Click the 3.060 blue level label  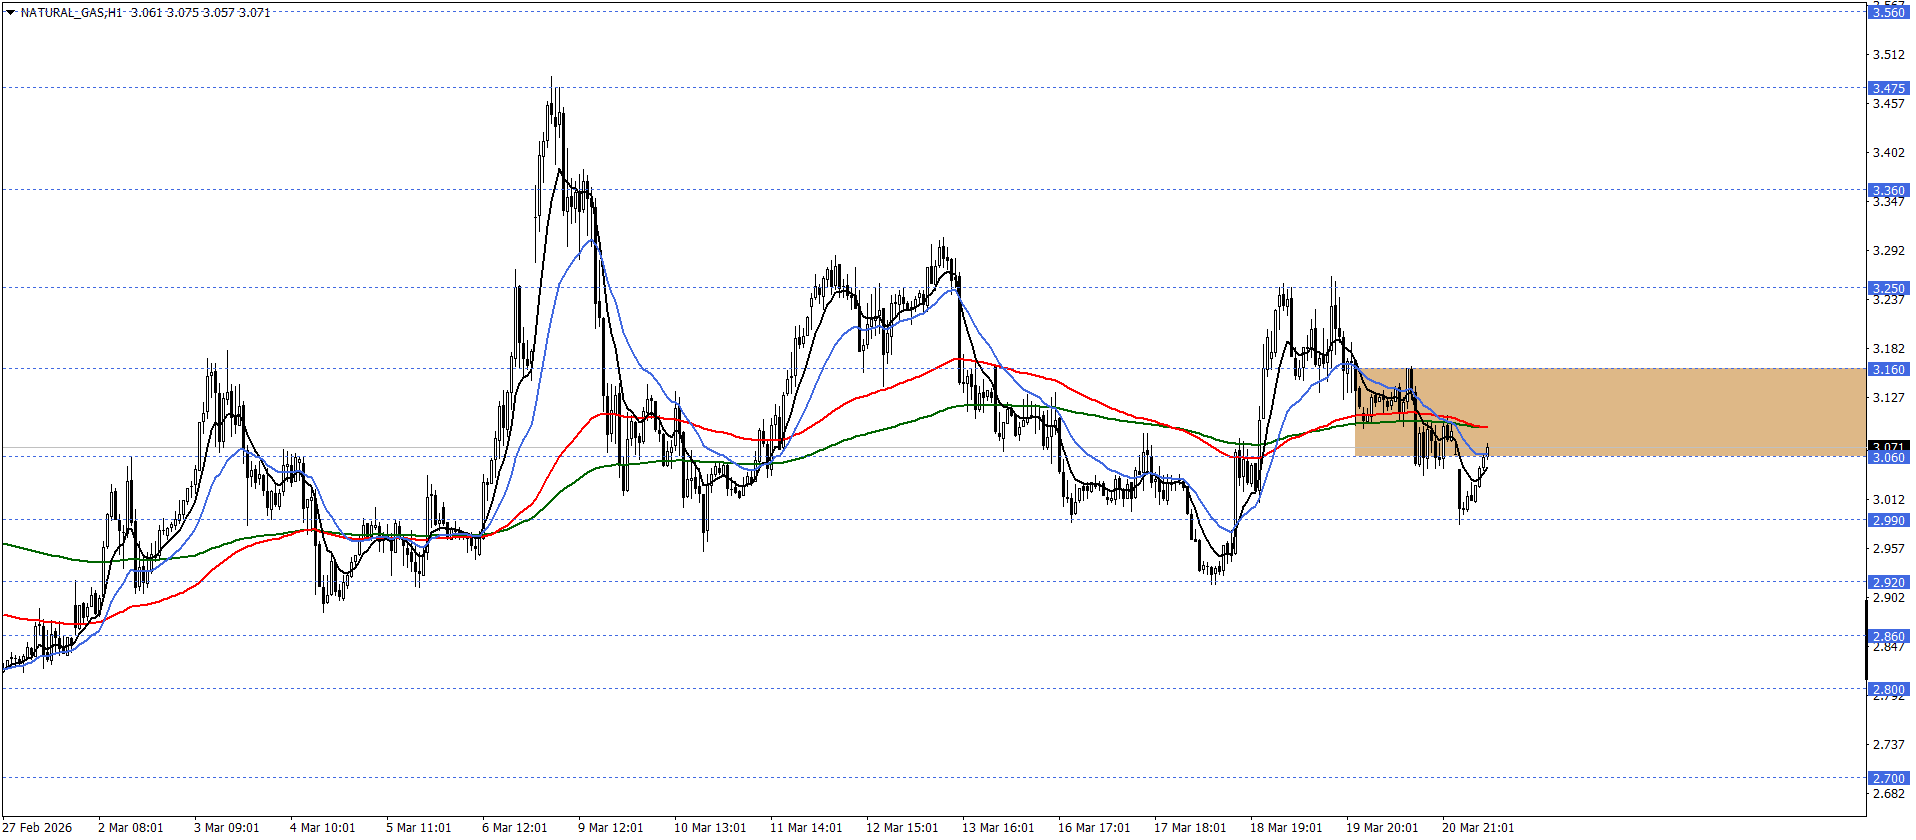pos(1888,457)
